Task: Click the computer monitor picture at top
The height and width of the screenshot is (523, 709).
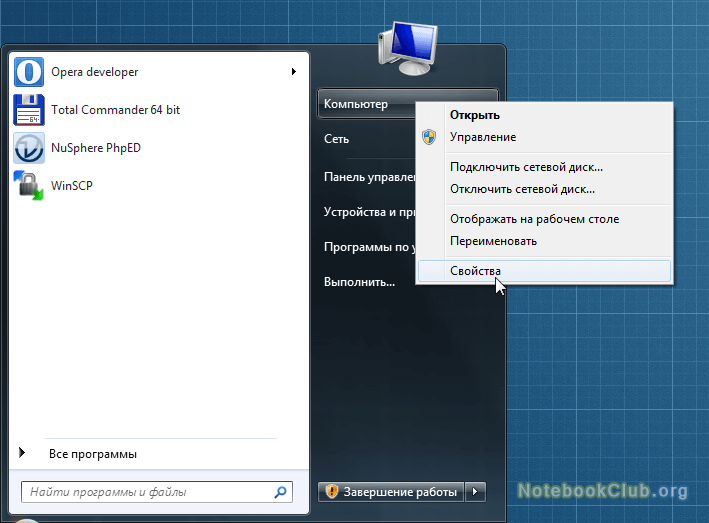Action: coord(408,48)
